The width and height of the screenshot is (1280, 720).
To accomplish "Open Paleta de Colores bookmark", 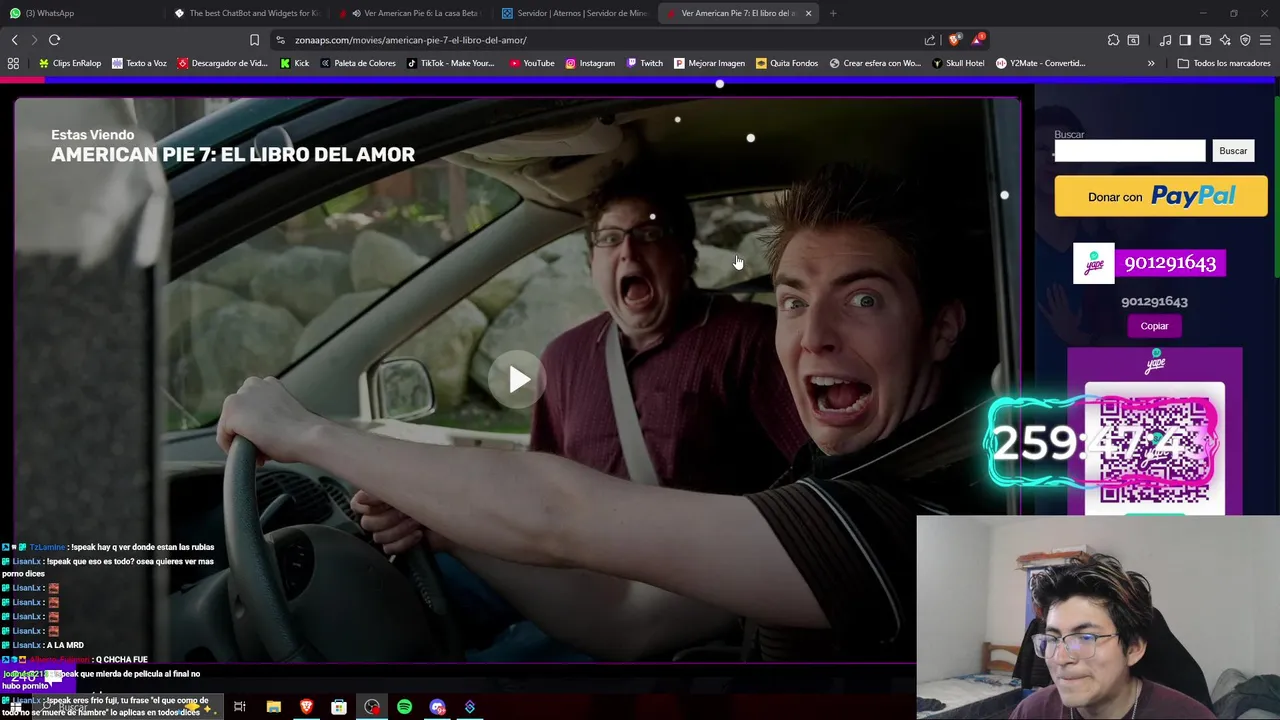I will pos(358,63).
